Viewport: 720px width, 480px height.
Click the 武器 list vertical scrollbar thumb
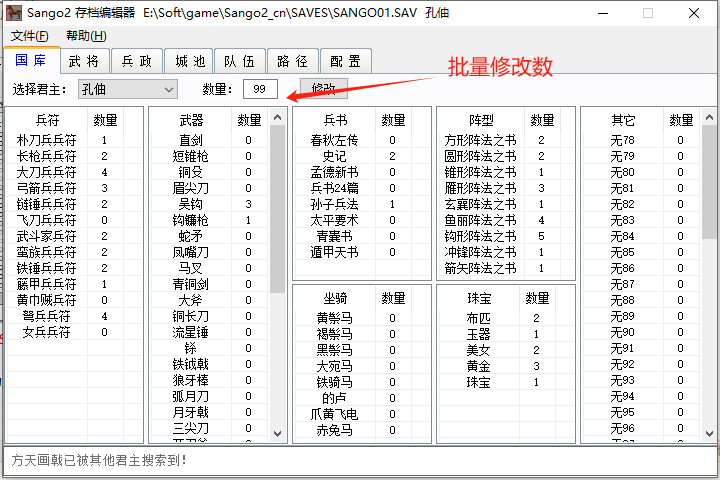point(277,210)
